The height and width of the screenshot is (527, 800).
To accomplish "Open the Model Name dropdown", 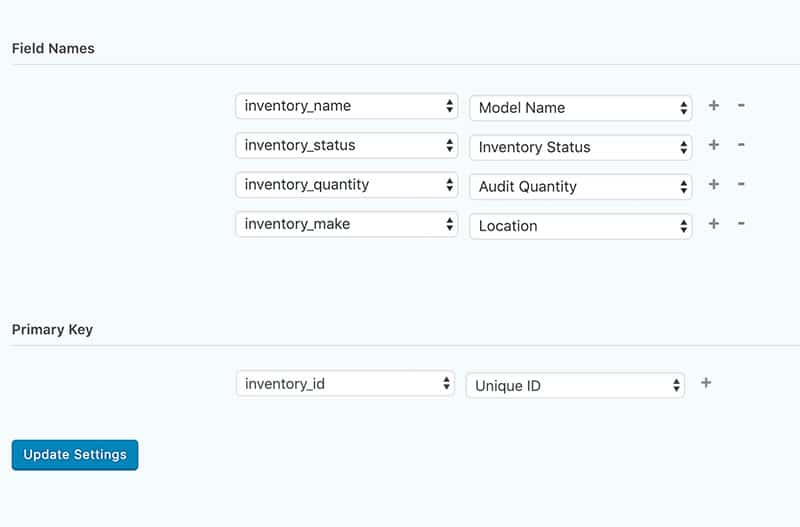I will click(x=581, y=108).
